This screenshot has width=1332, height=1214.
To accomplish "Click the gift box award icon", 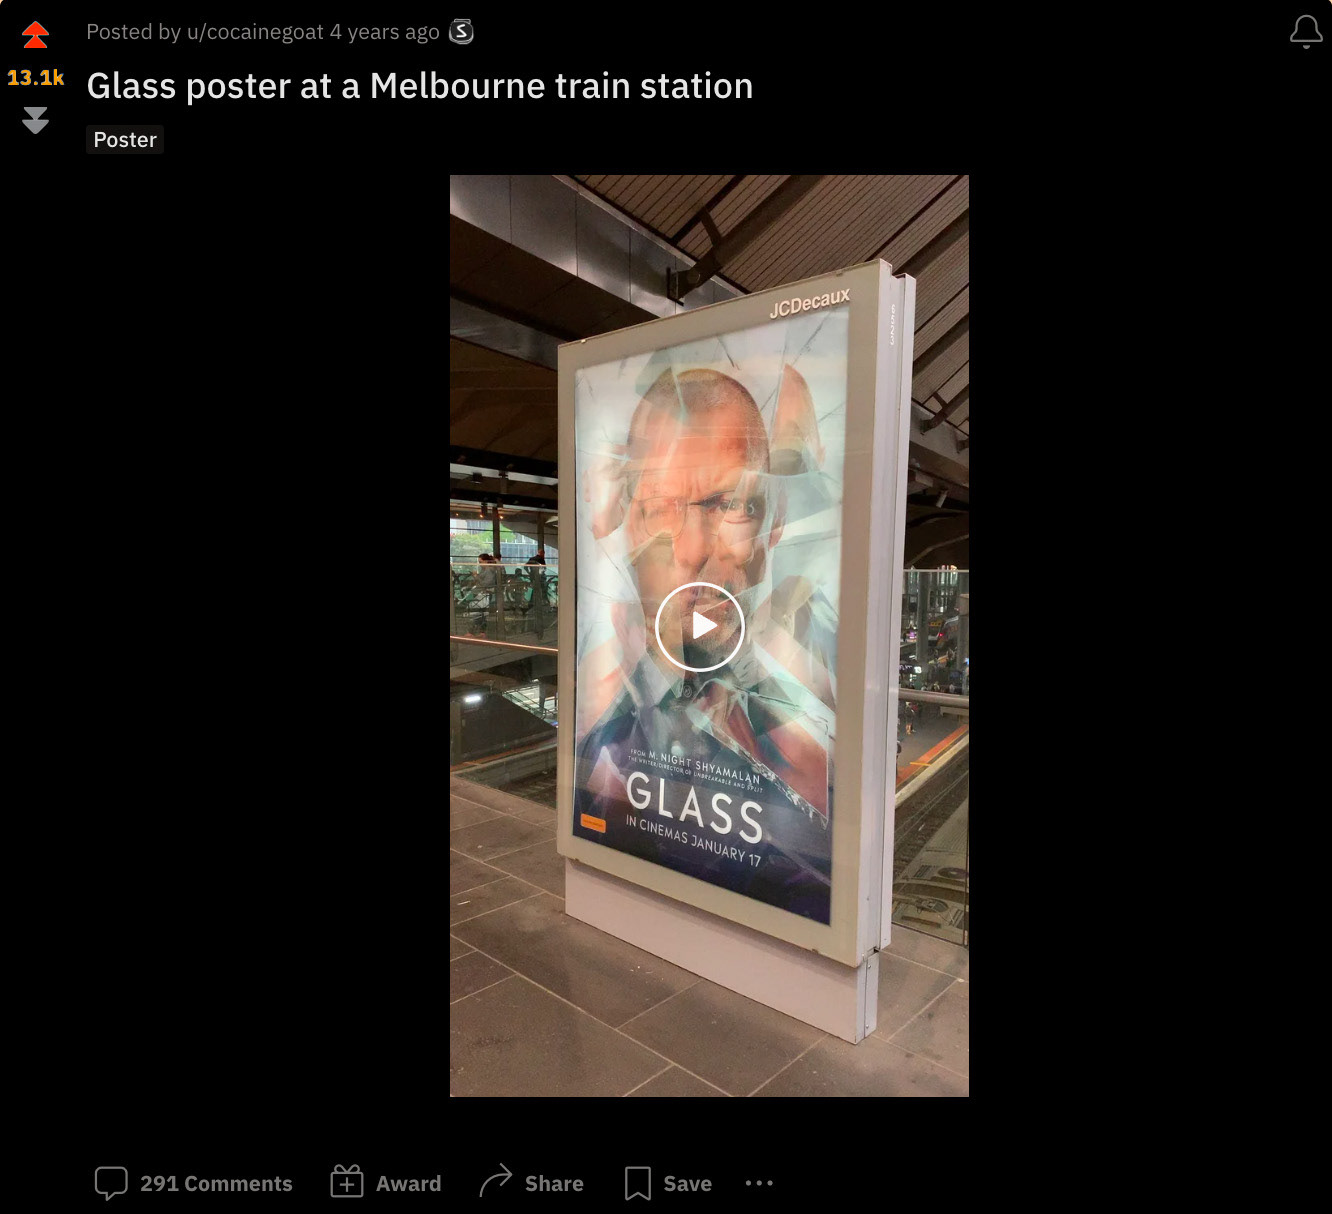I will (347, 1182).
